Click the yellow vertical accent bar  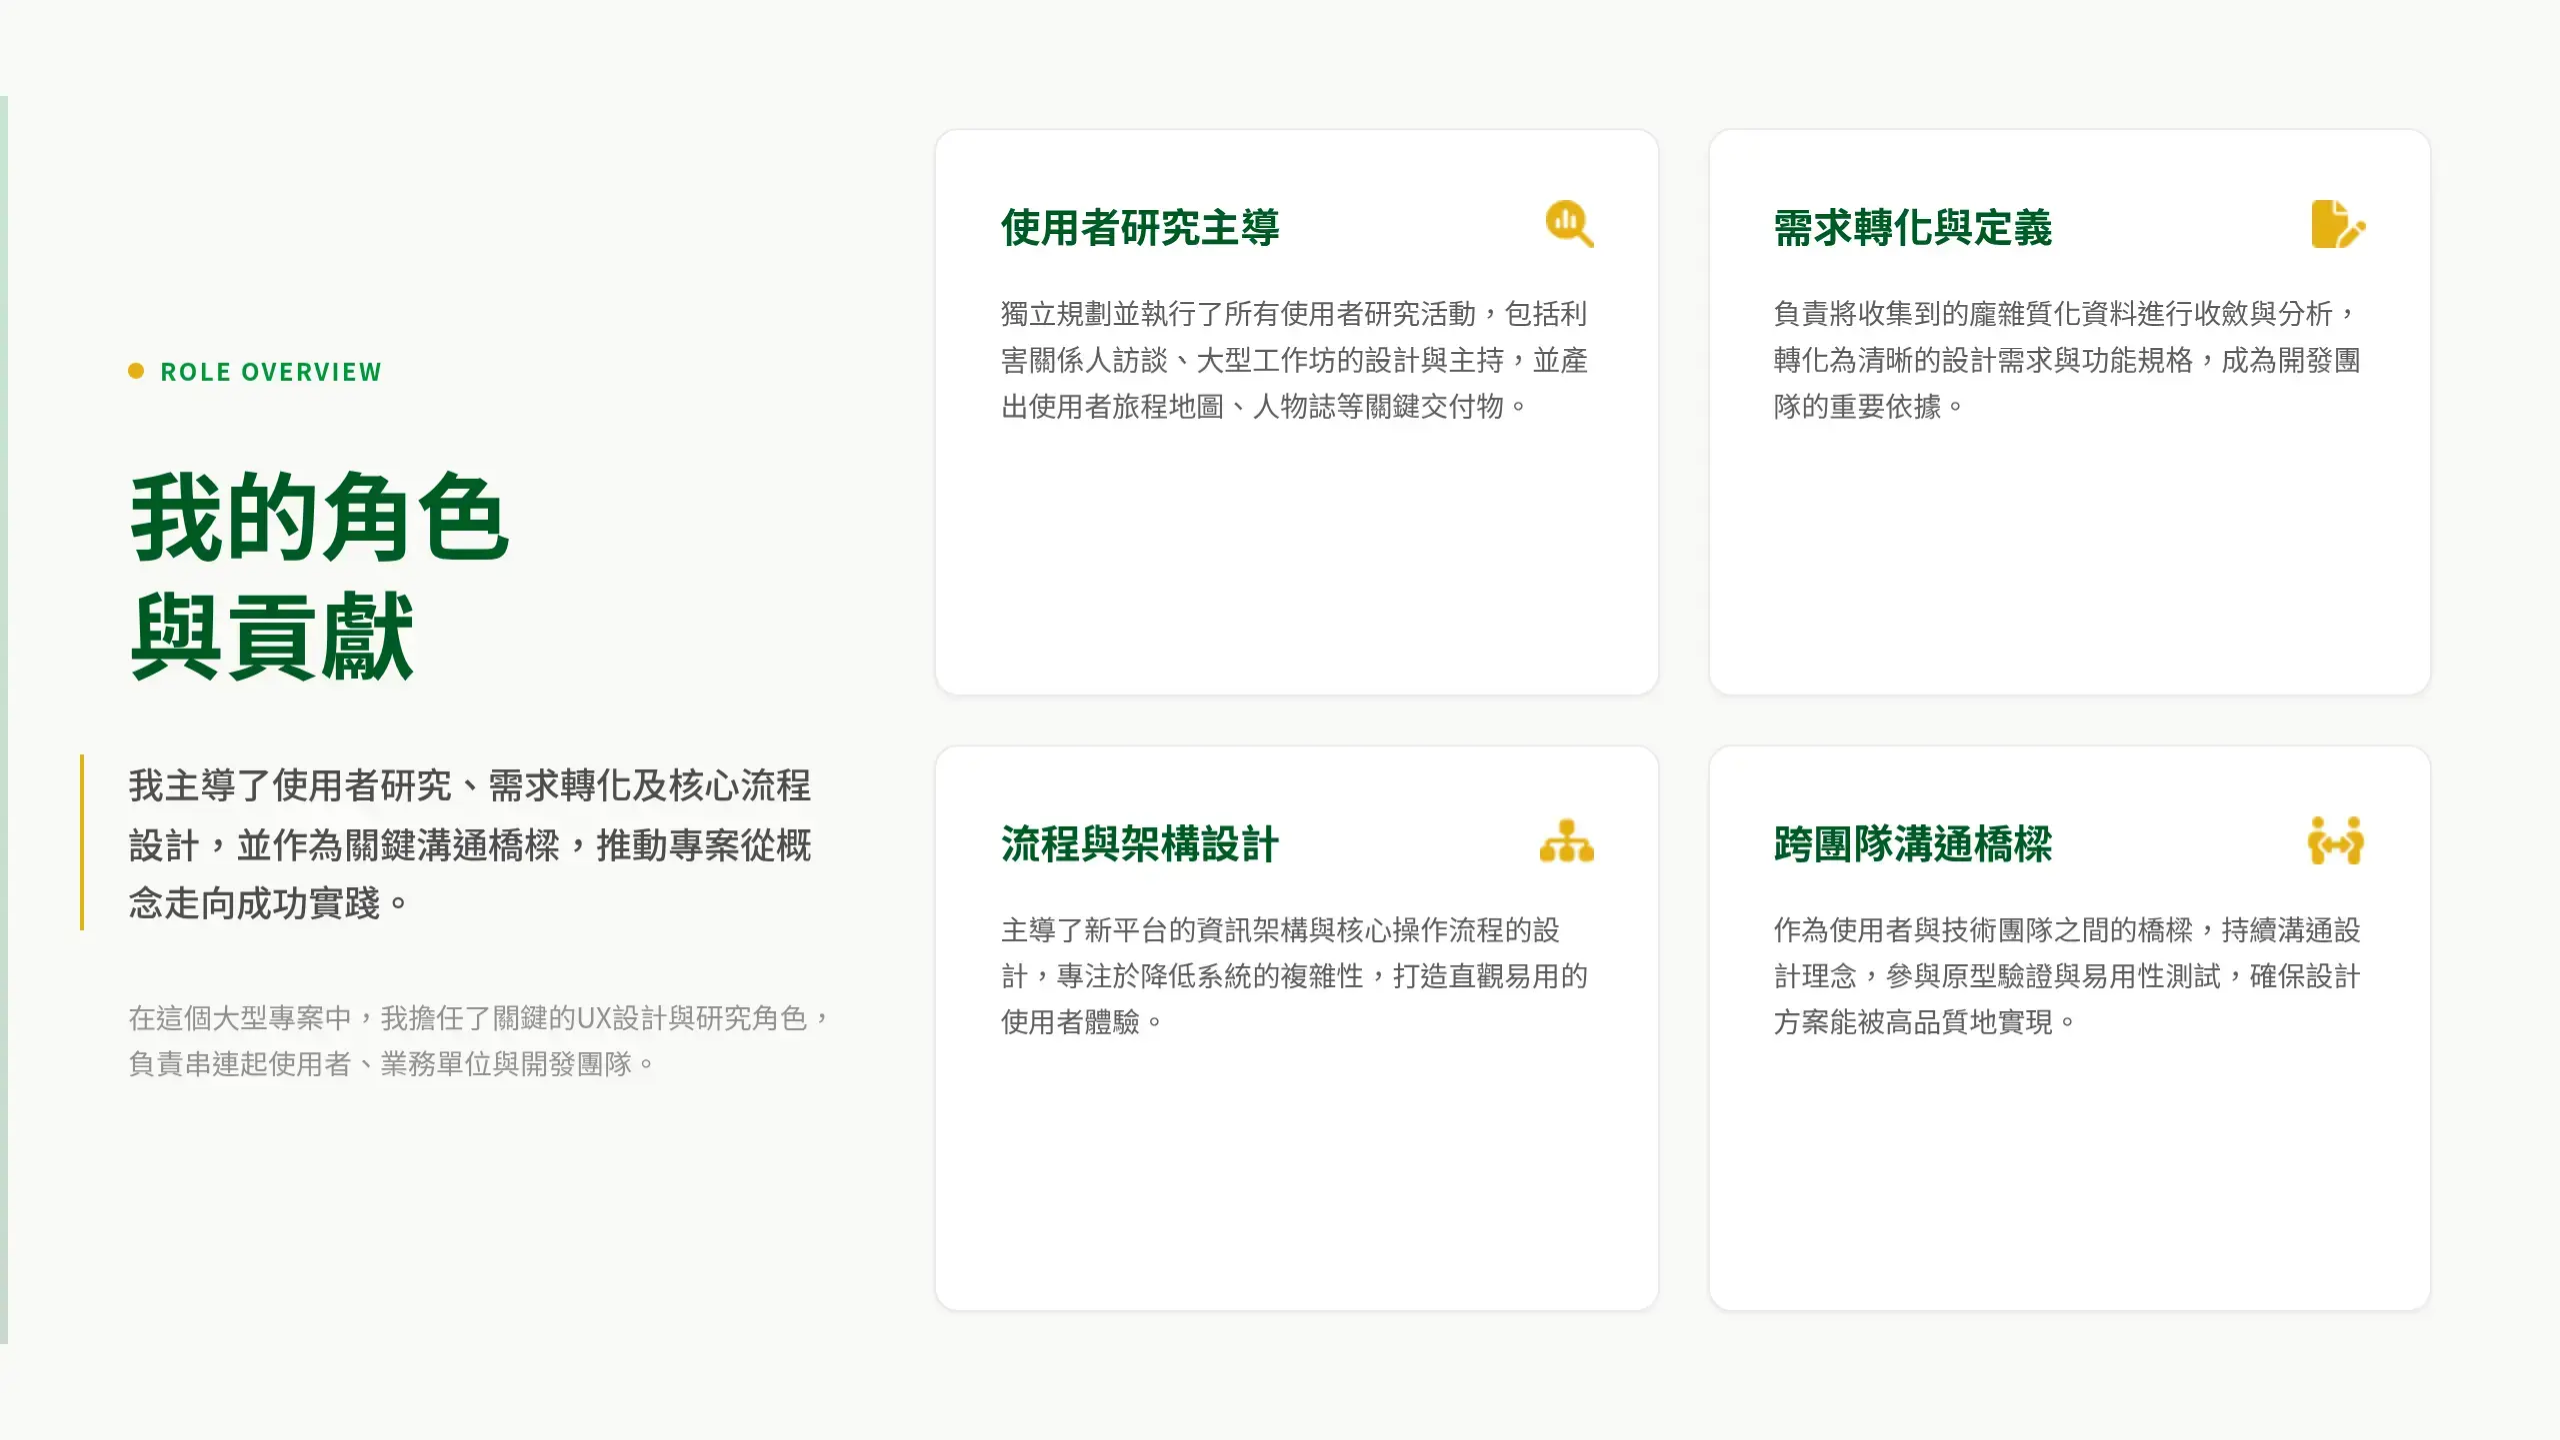point(82,842)
